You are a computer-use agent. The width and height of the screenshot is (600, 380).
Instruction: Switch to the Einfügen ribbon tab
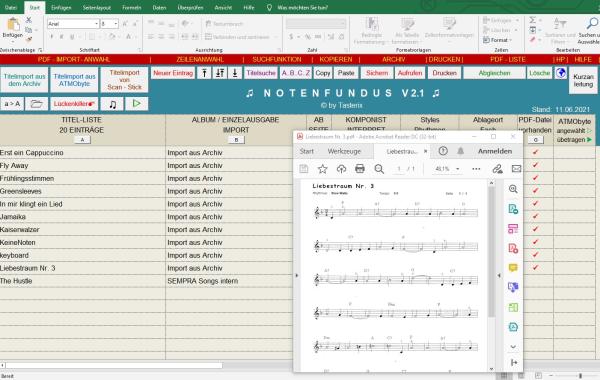point(61,7)
